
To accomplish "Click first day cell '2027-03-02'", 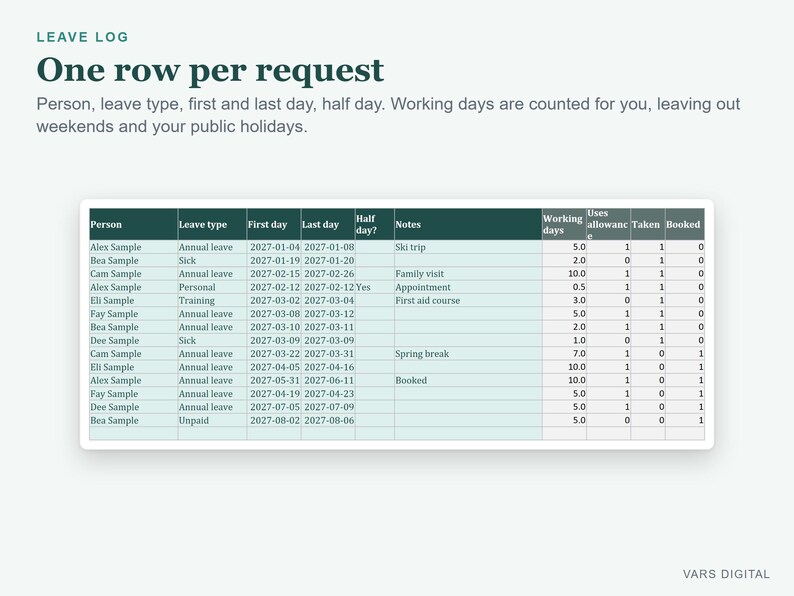I will point(274,300).
